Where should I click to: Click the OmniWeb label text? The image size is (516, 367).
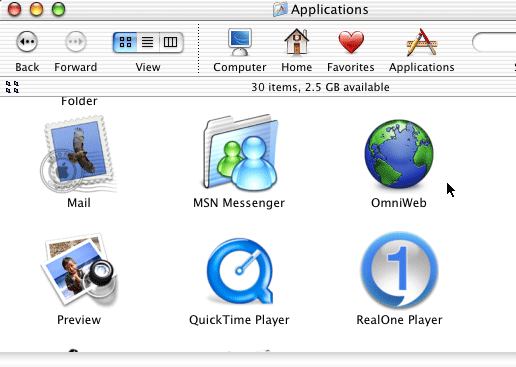click(x=399, y=203)
